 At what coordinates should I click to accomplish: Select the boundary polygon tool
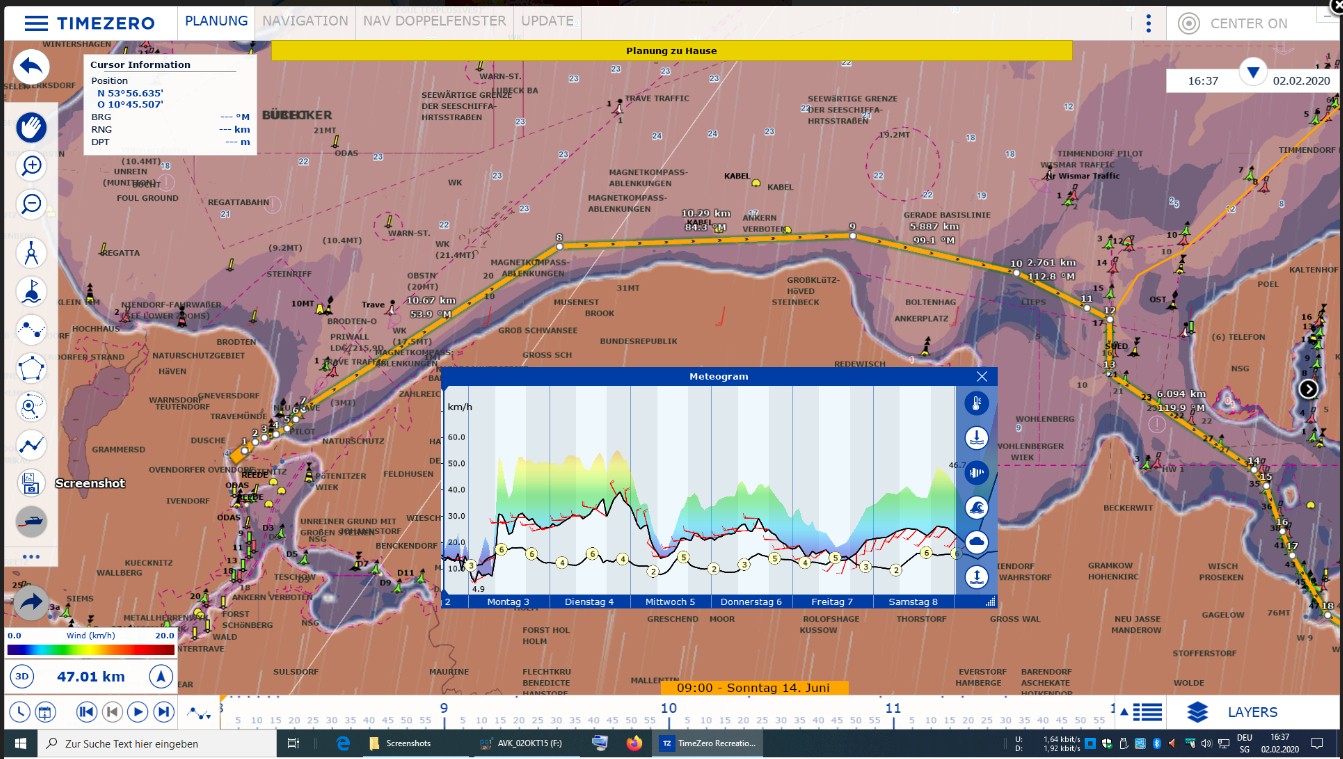[x=31, y=367]
